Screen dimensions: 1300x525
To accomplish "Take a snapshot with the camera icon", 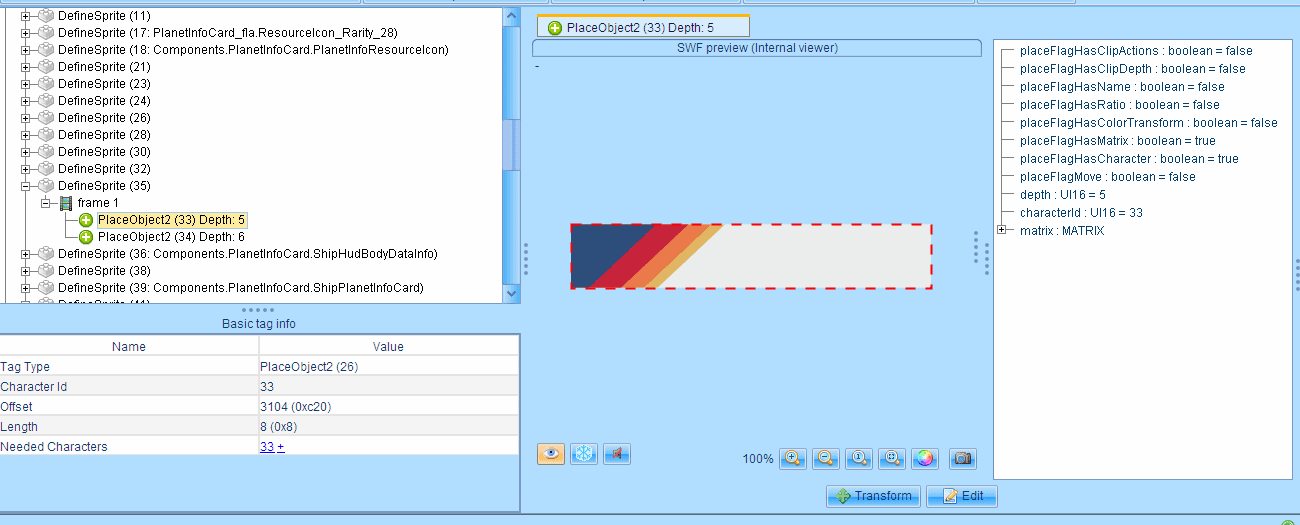I will click(962, 458).
